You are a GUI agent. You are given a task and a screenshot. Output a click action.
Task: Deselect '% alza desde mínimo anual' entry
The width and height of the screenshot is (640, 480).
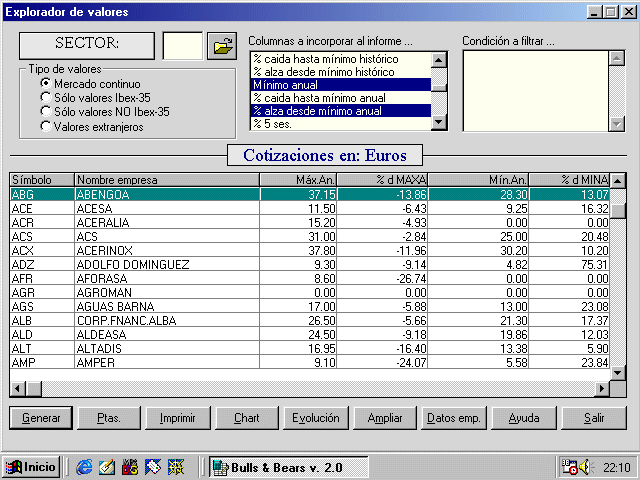pyautogui.click(x=341, y=111)
